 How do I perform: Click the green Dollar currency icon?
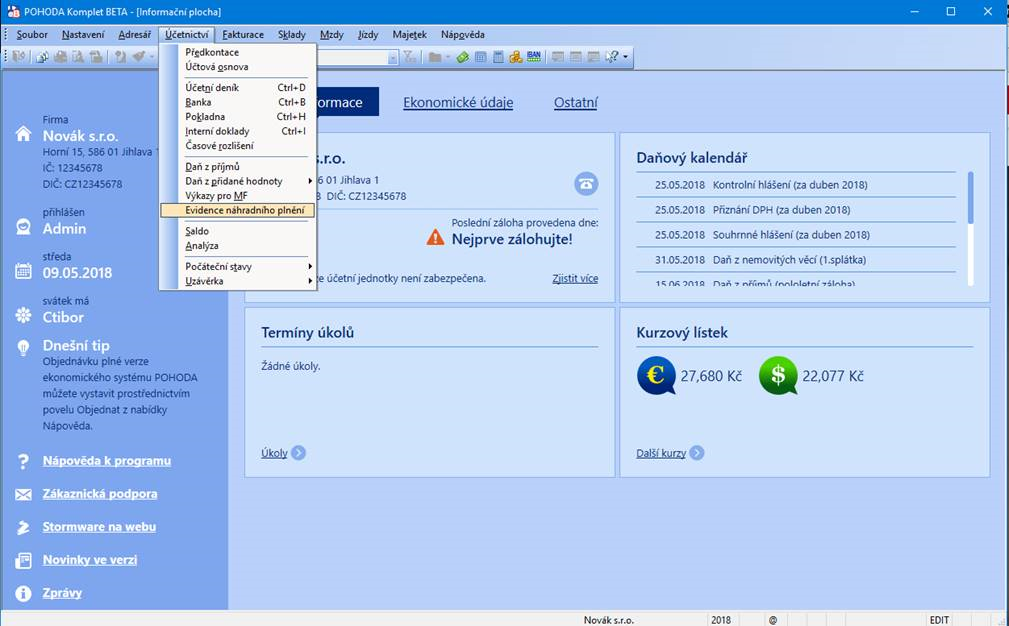778,375
